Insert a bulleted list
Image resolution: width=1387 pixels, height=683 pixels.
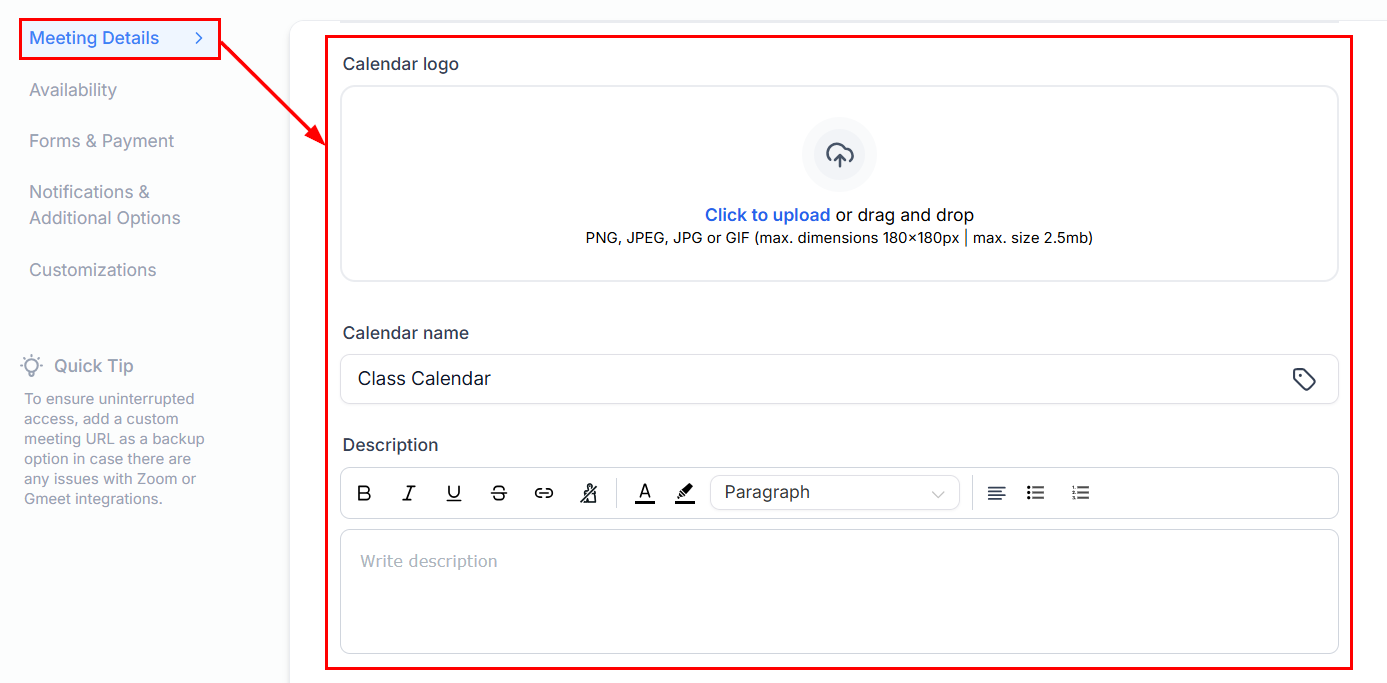coord(1036,493)
